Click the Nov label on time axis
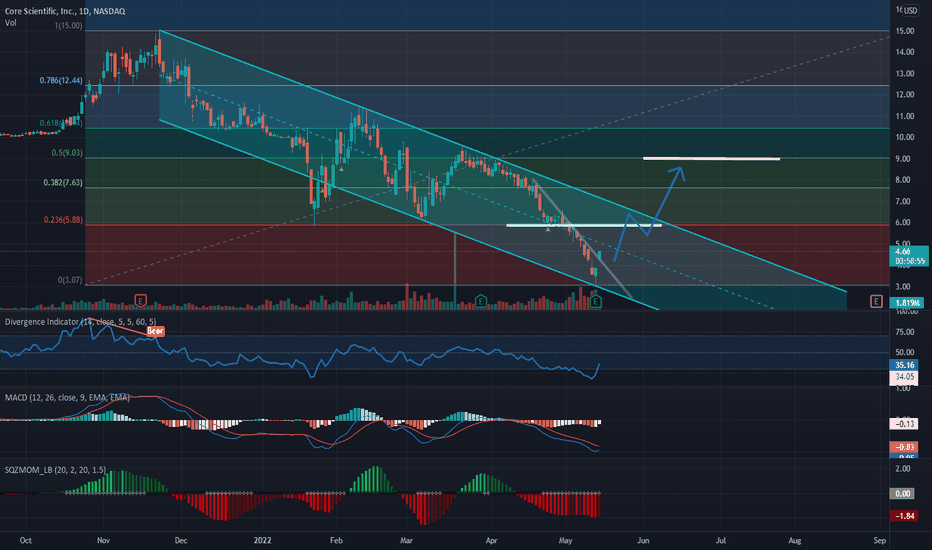This screenshot has height=550, width=932. tap(103, 540)
